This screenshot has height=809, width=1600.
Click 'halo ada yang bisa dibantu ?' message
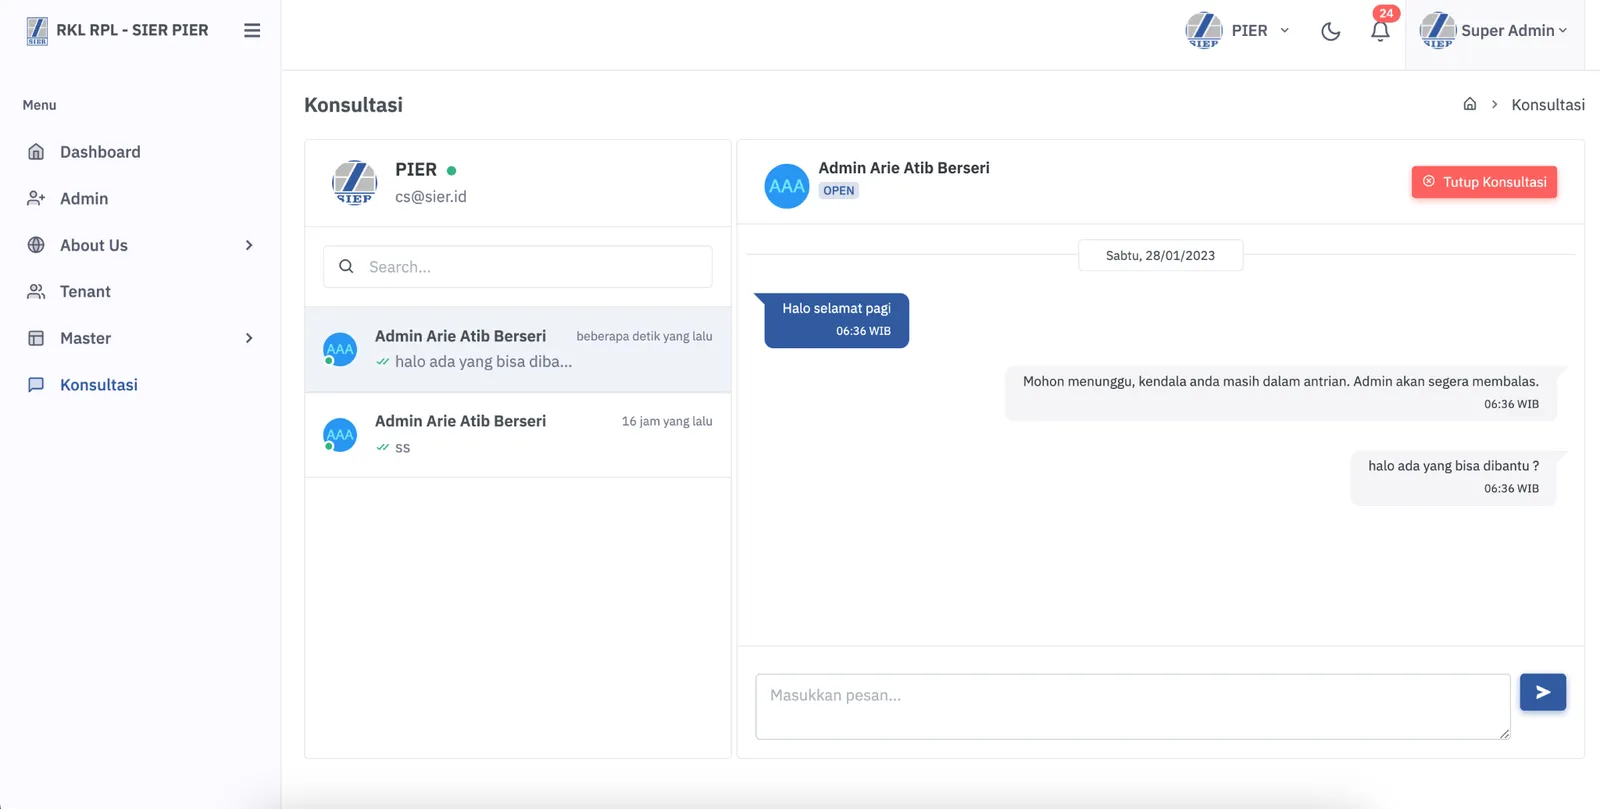coord(1453,477)
